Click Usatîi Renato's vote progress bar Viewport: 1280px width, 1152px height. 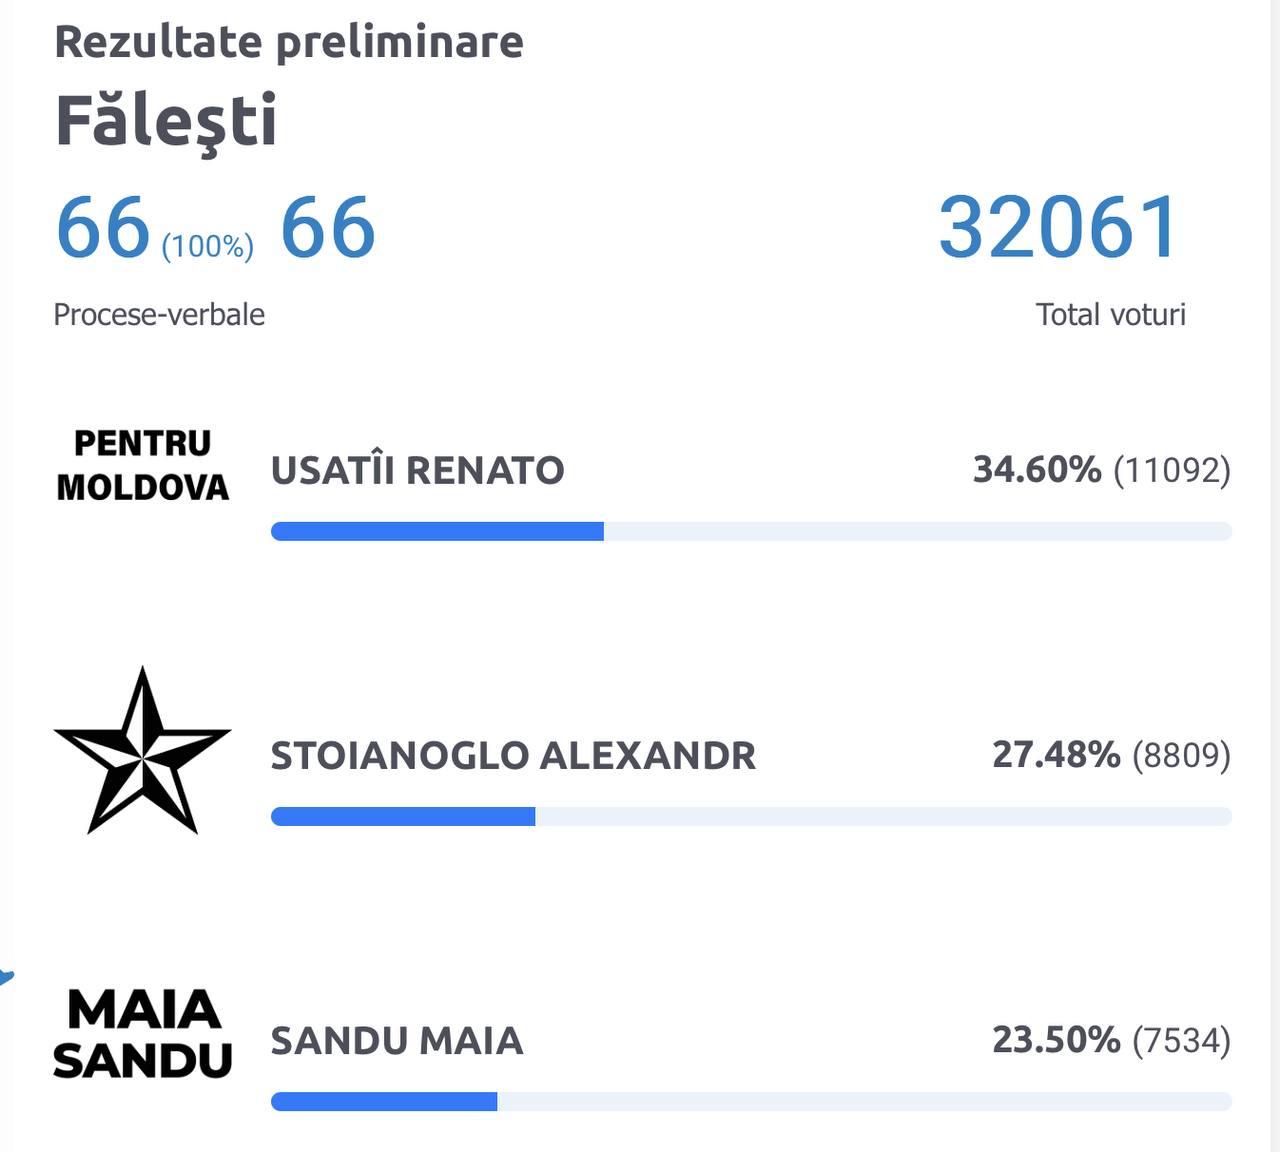(x=750, y=531)
